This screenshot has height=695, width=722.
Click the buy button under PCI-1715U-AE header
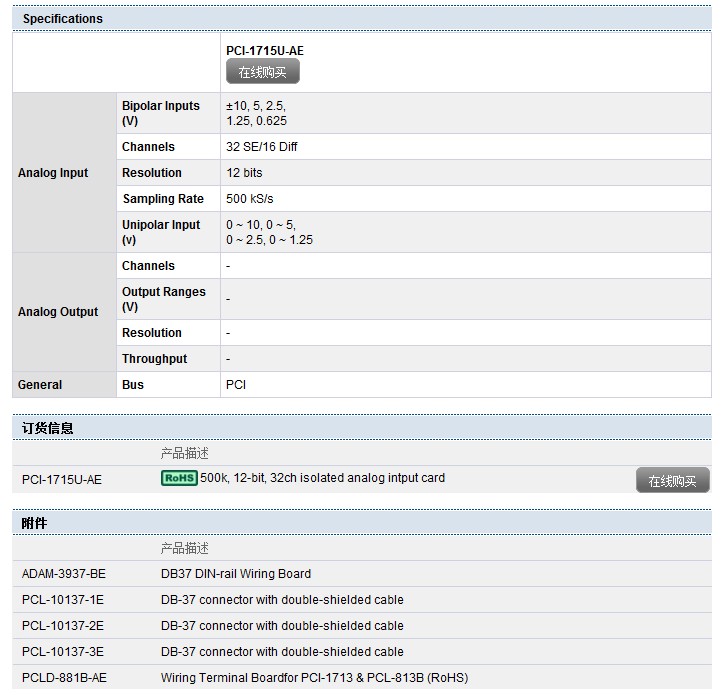click(262, 71)
